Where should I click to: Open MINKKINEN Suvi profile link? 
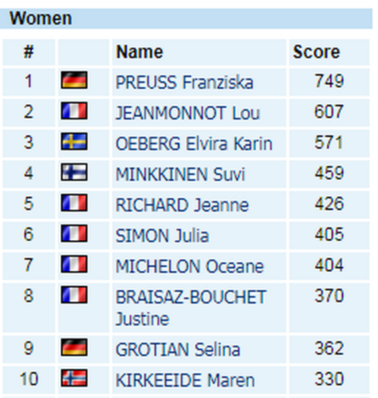[x=180, y=174]
